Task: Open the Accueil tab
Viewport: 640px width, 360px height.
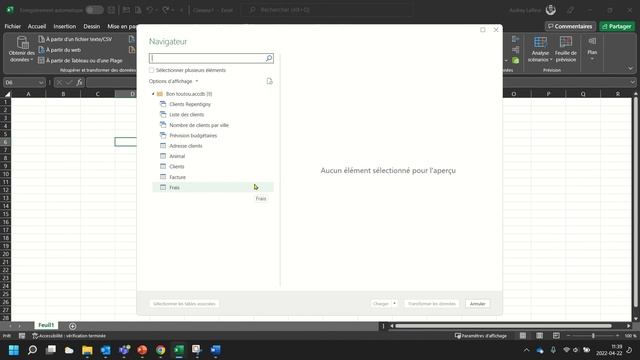Action: (37, 26)
